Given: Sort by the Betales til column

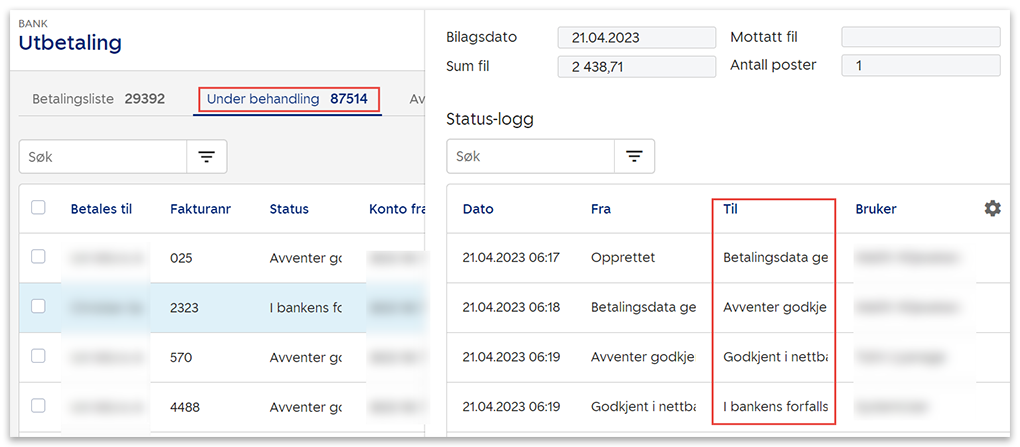Looking at the screenshot, I should pyautogui.click(x=101, y=209).
